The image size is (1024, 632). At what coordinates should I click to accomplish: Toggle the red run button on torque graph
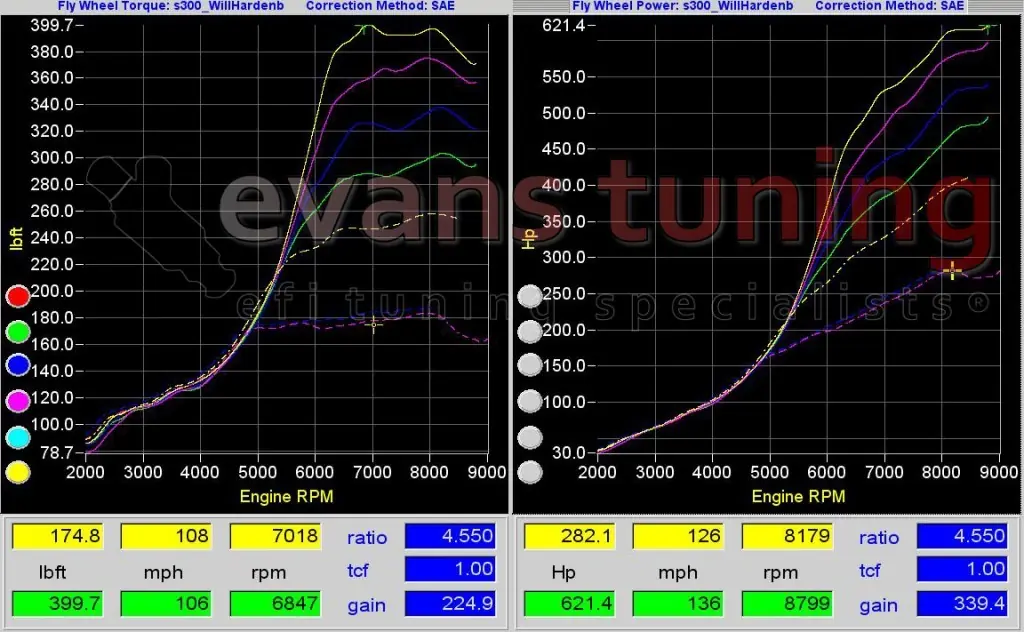point(18,296)
